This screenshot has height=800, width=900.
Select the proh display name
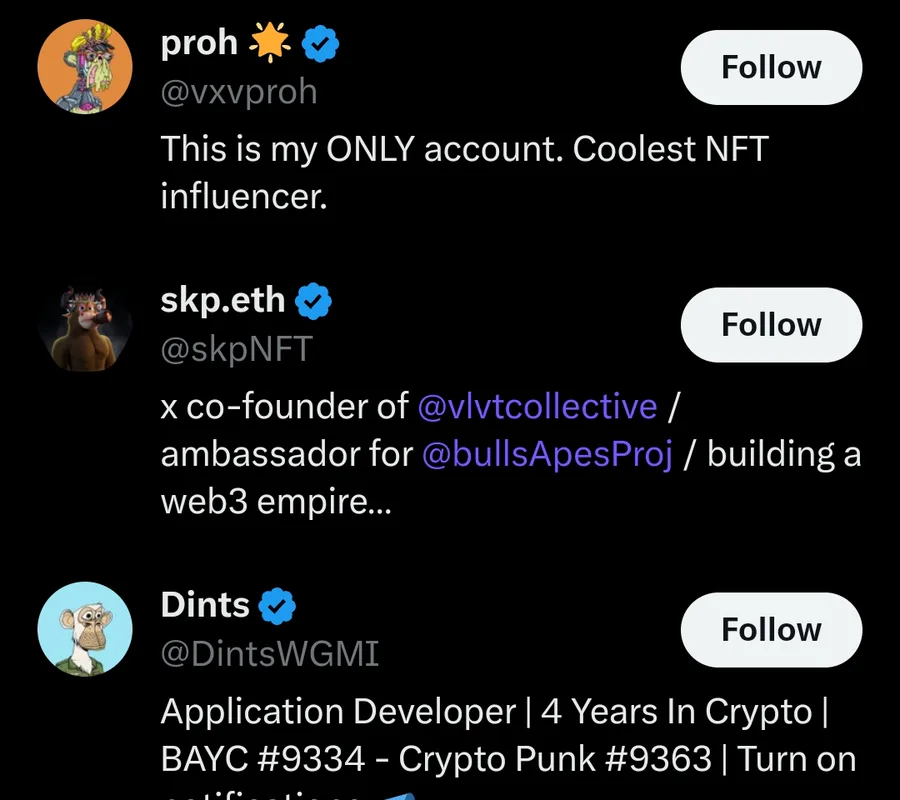pos(200,43)
